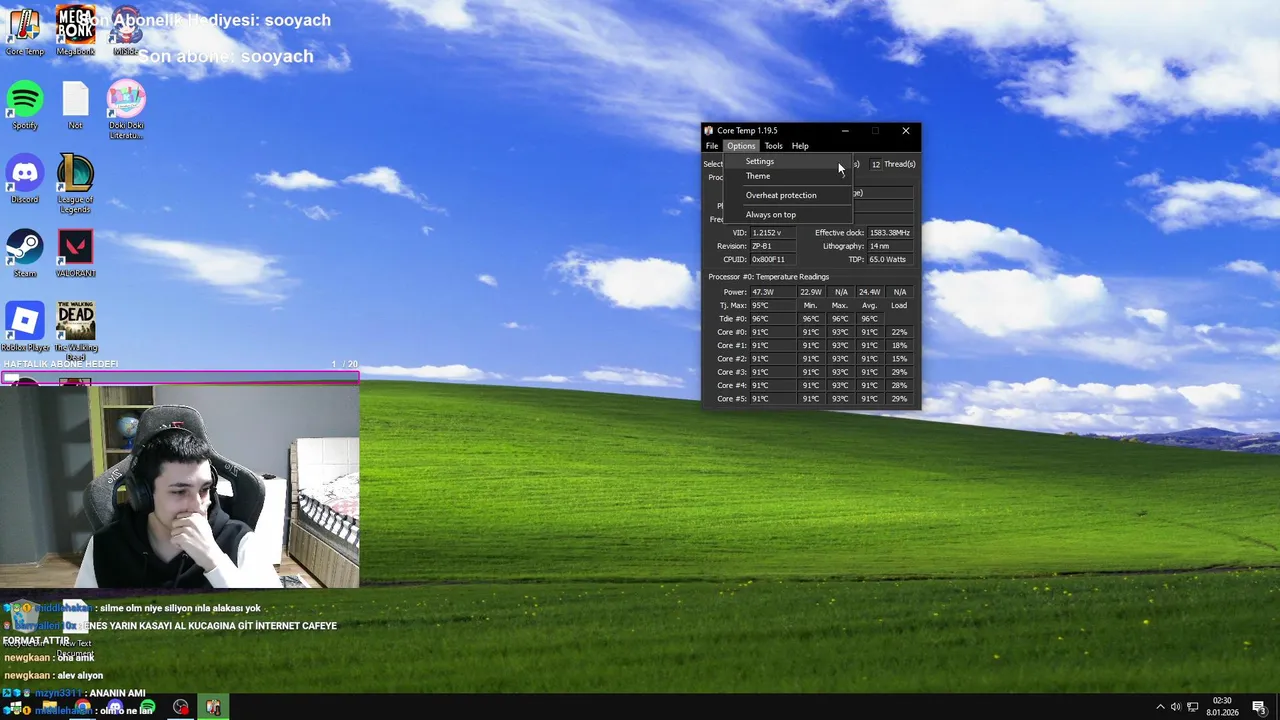Click the Core #1 load 18%
This screenshot has height=720, width=1280.
[899, 345]
